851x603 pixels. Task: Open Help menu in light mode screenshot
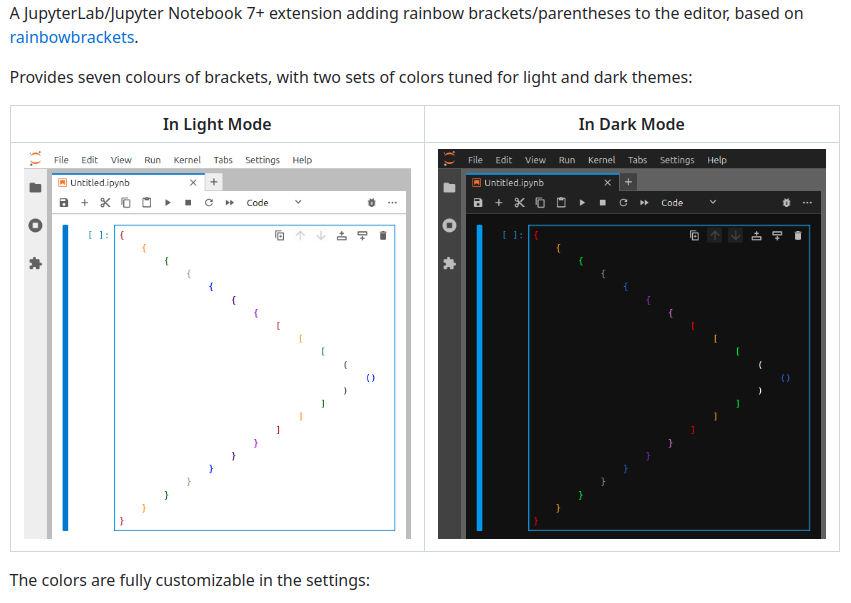point(302,160)
